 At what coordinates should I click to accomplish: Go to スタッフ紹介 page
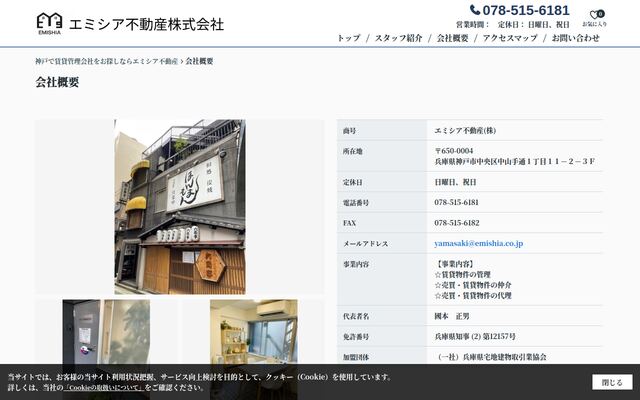click(x=398, y=38)
